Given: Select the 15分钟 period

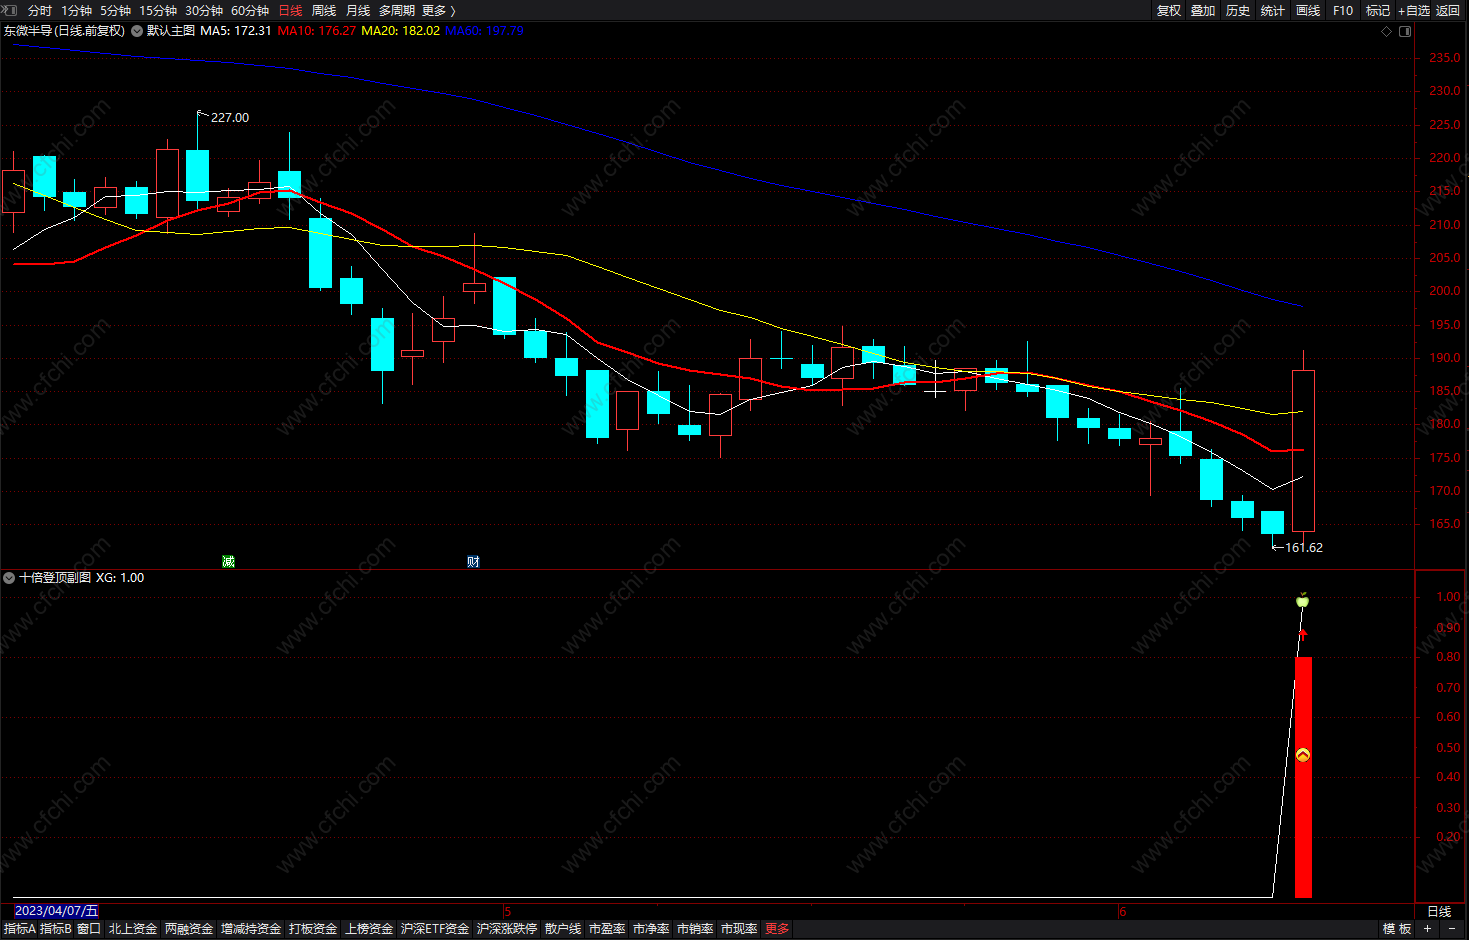Looking at the screenshot, I should click(x=158, y=10).
